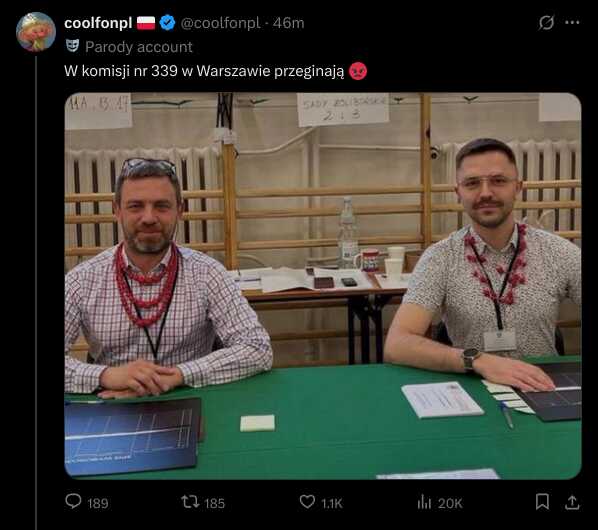Toggle like with the heart icon

coord(307,501)
